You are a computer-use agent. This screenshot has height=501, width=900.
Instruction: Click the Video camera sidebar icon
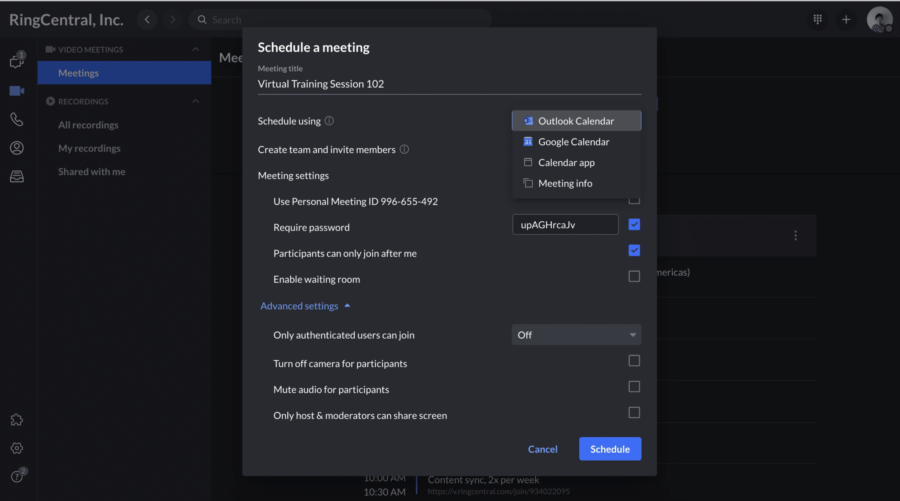point(16,90)
